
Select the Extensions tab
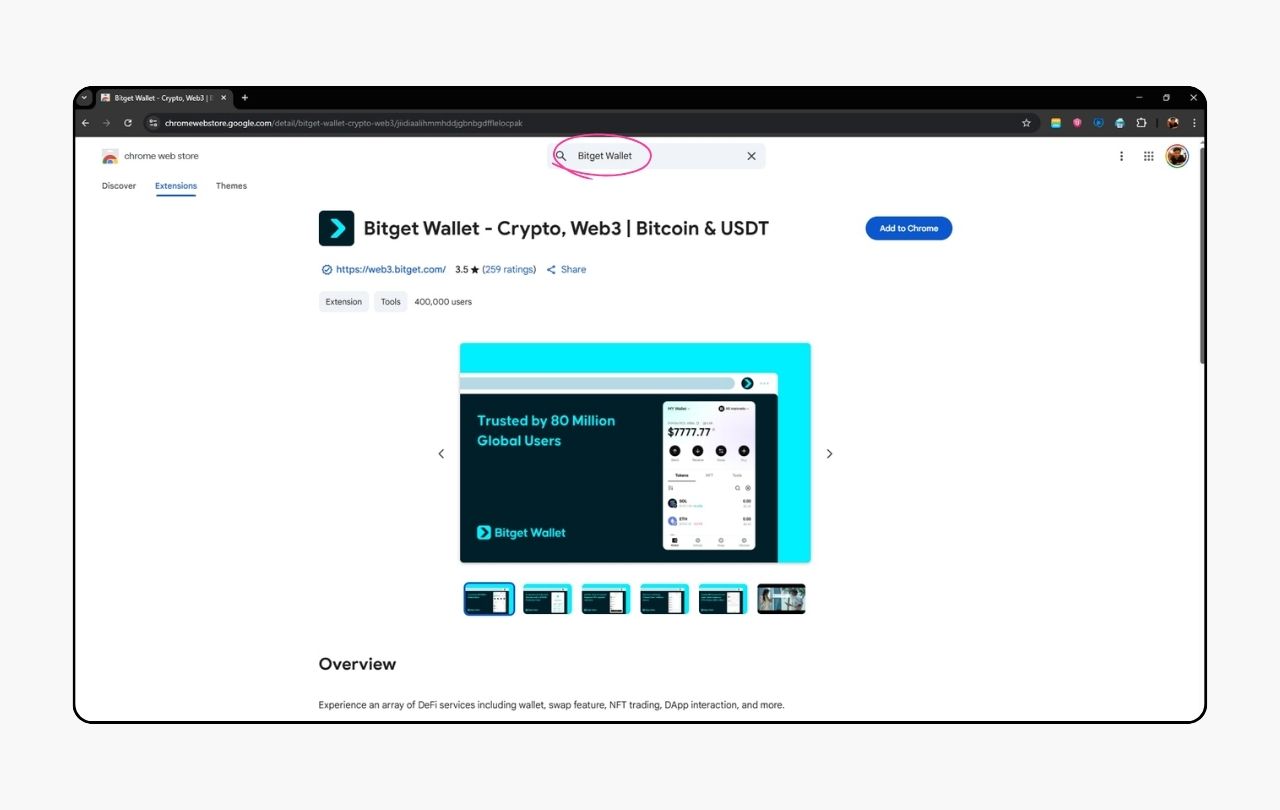tap(176, 186)
